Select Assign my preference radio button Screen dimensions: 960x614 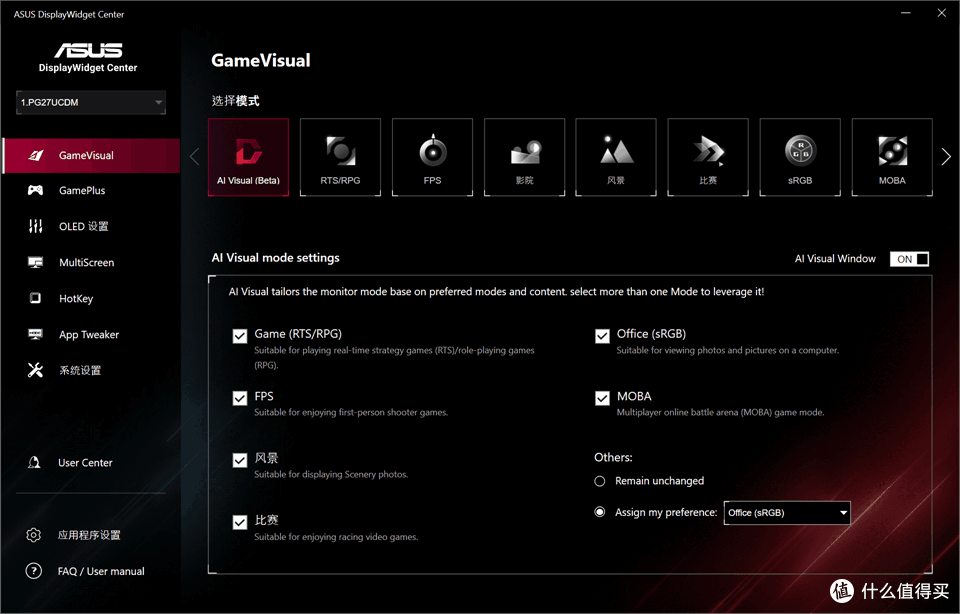pos(600,512)
